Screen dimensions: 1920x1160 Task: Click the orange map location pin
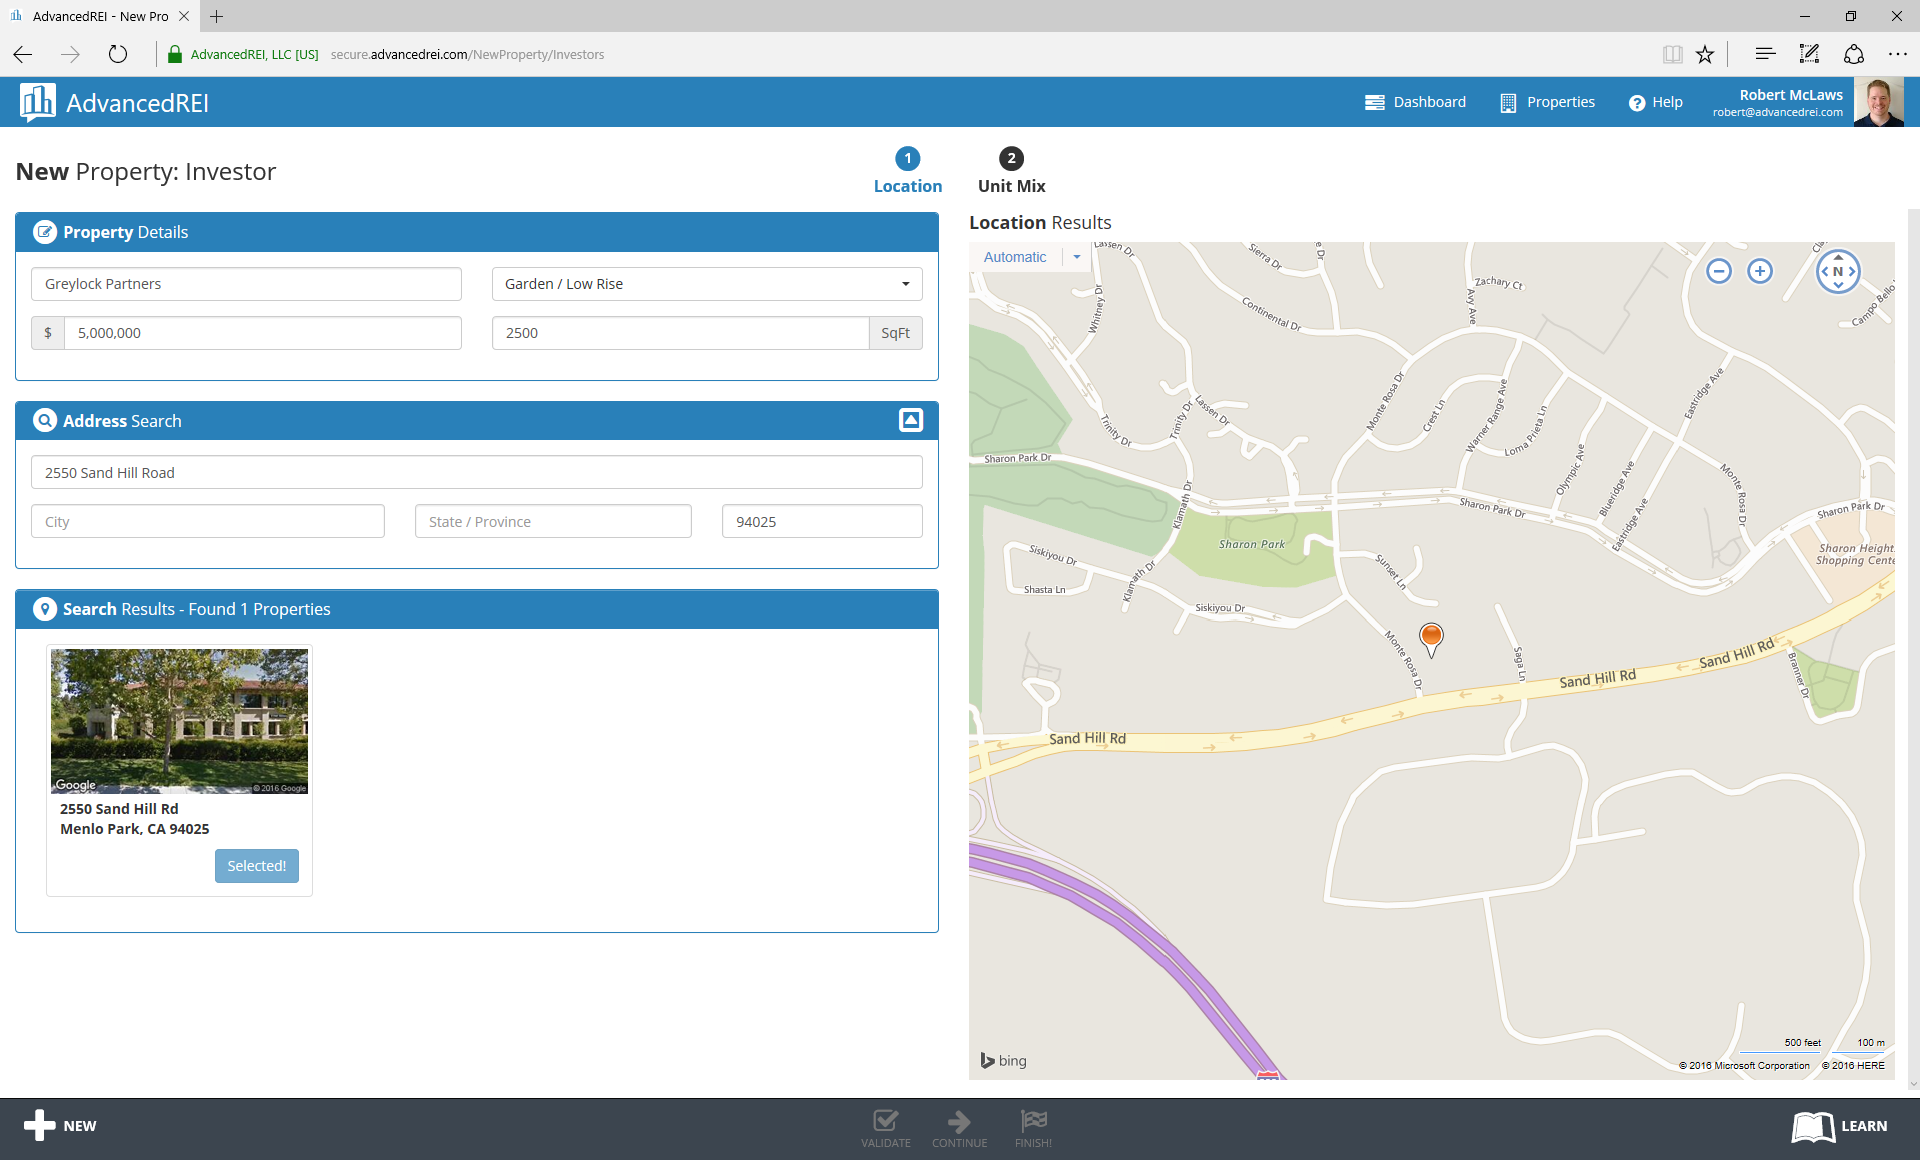1431,637
